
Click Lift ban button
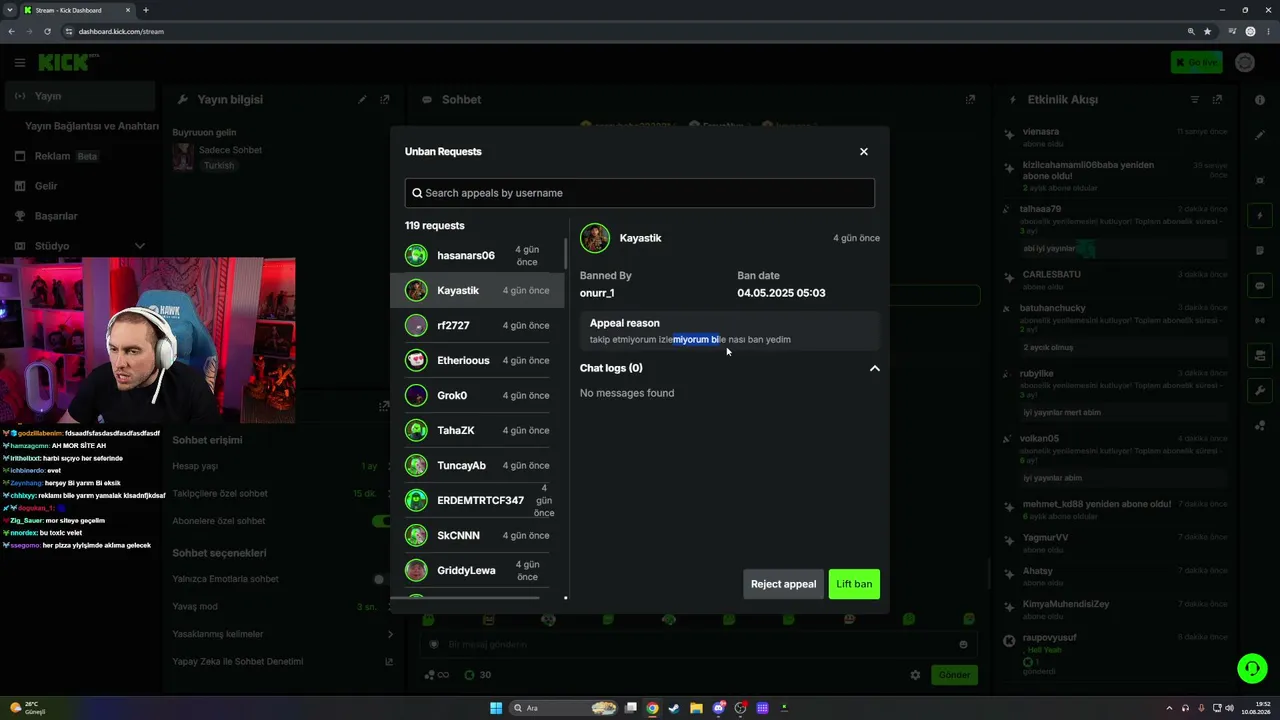point(854,584)
